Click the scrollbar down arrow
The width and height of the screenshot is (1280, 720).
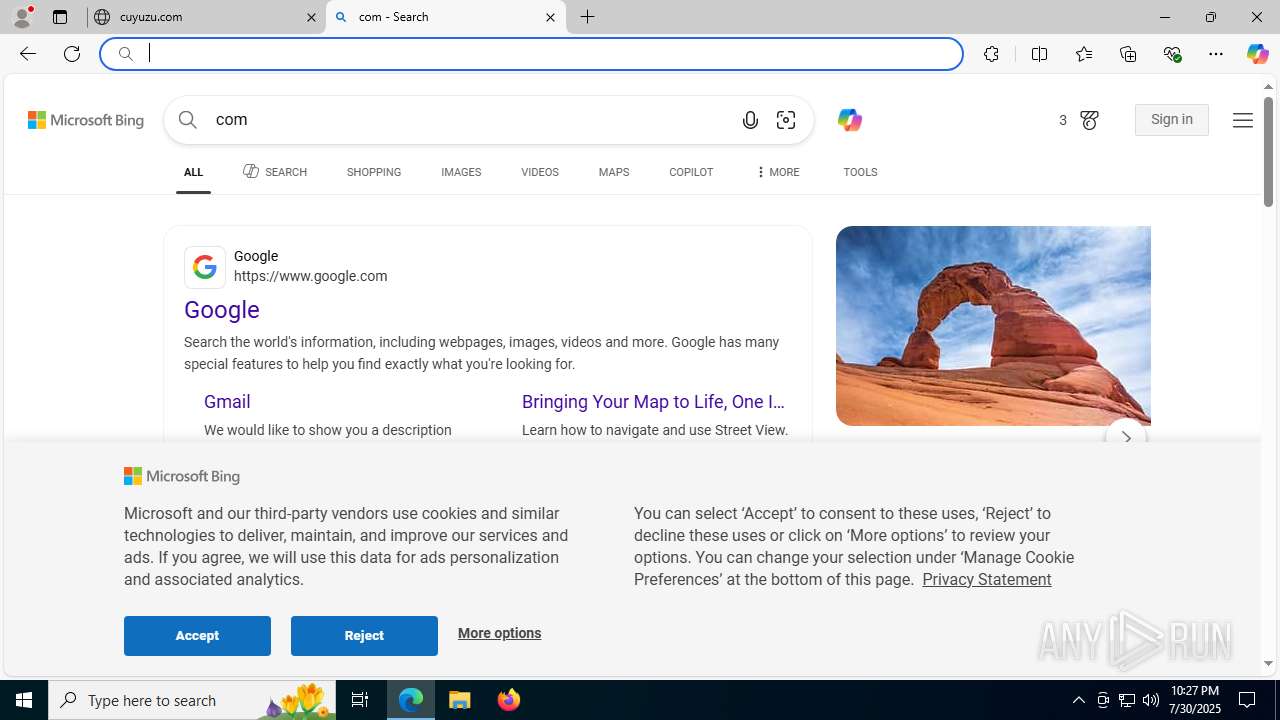tap(1268, 663)
